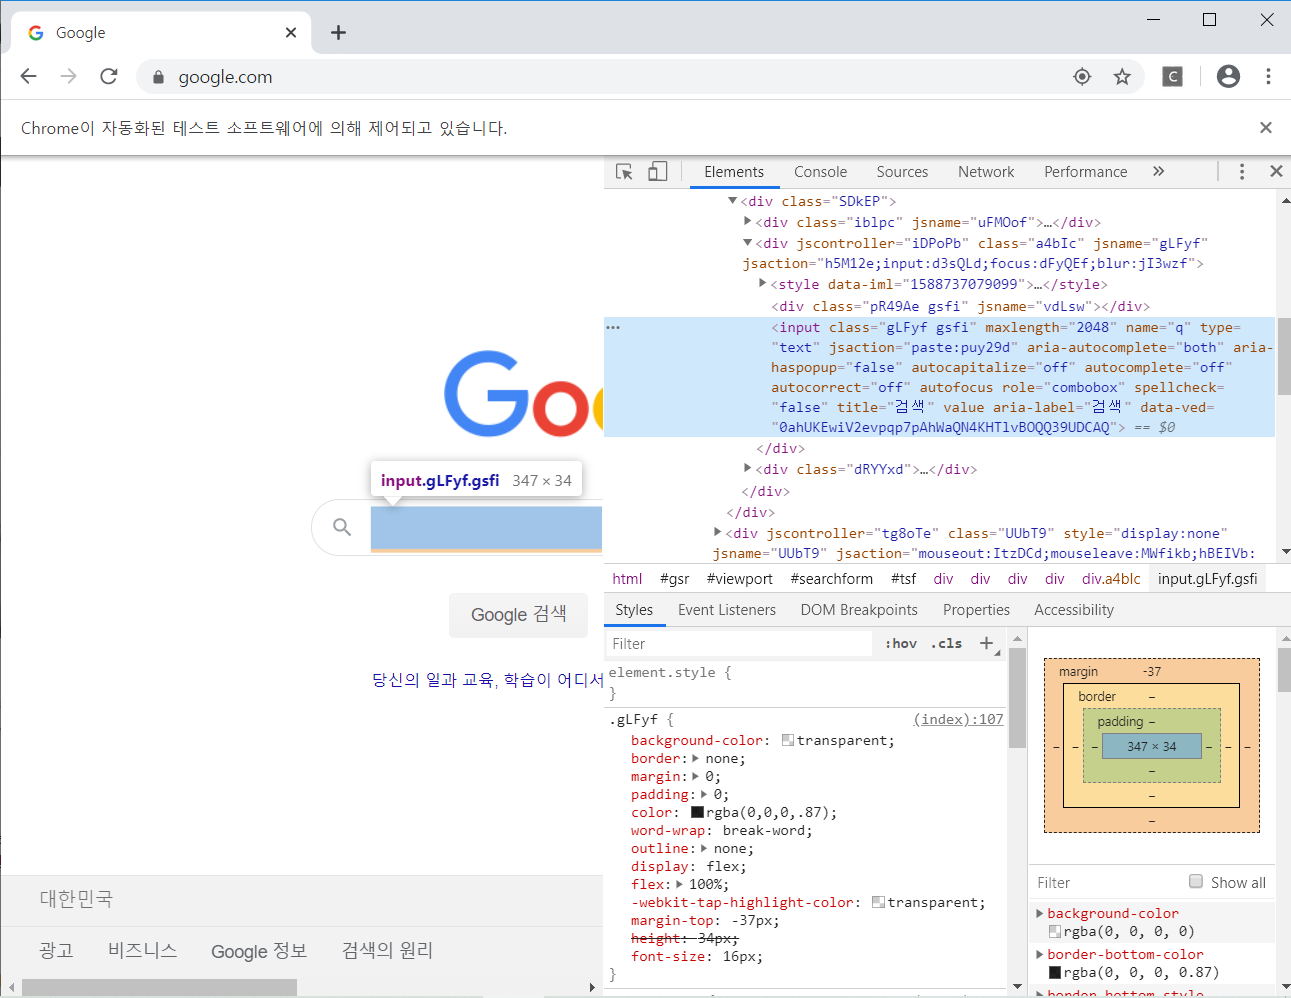Switch to the Sources tab
Image resolution: width=1291 pixels, height=998 pixels.
pyautogui.click(x=902, y=172)
